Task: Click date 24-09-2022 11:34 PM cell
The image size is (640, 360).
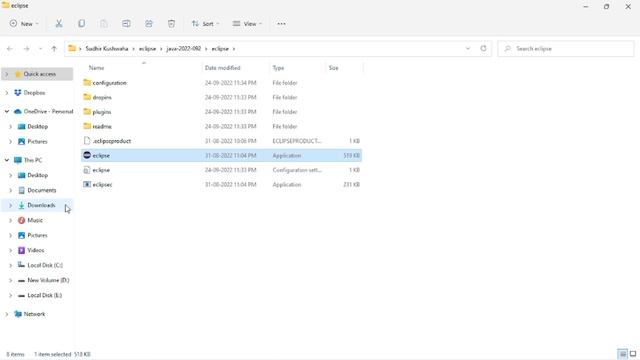Action: [x=231, y=83]
